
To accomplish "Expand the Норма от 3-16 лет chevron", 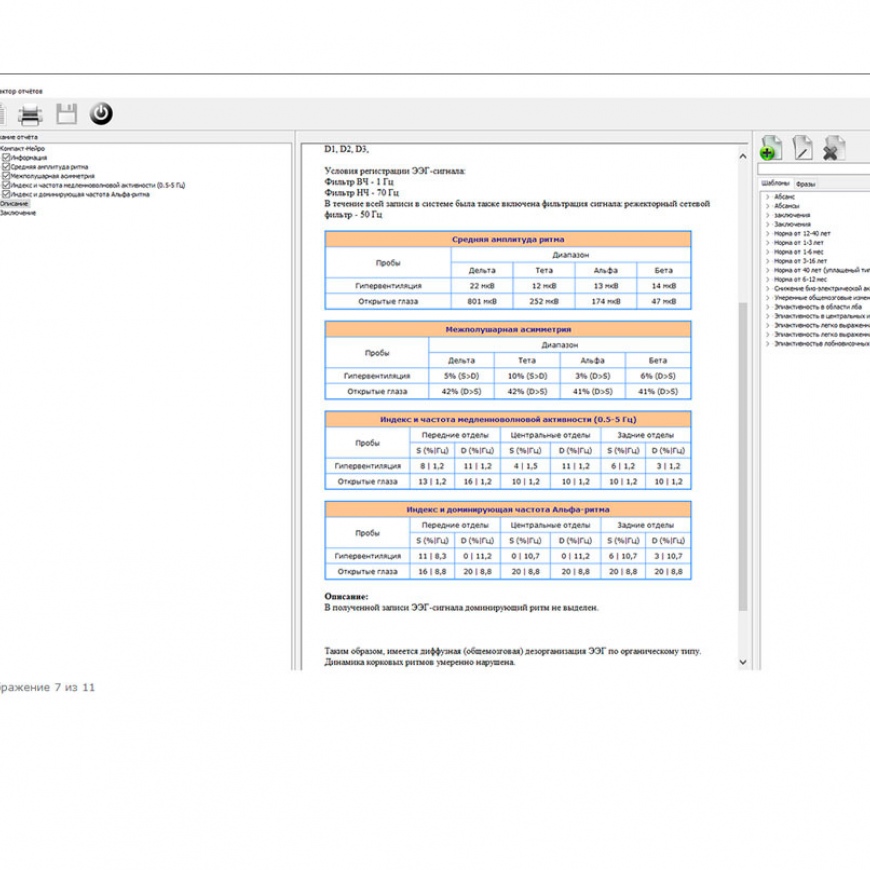I will [767, 261].
